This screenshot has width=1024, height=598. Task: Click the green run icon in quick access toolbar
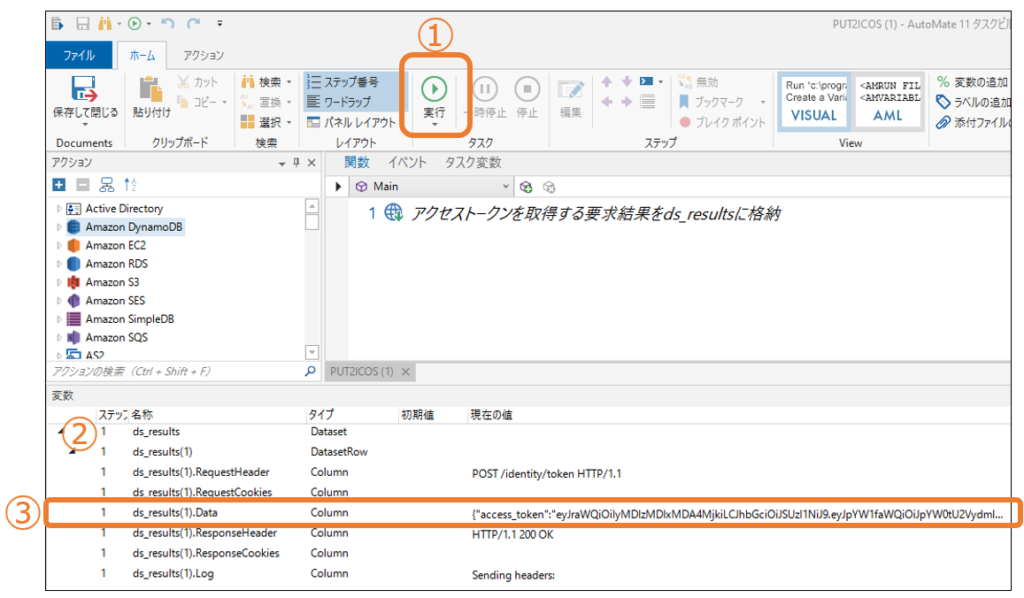point(135,24)
